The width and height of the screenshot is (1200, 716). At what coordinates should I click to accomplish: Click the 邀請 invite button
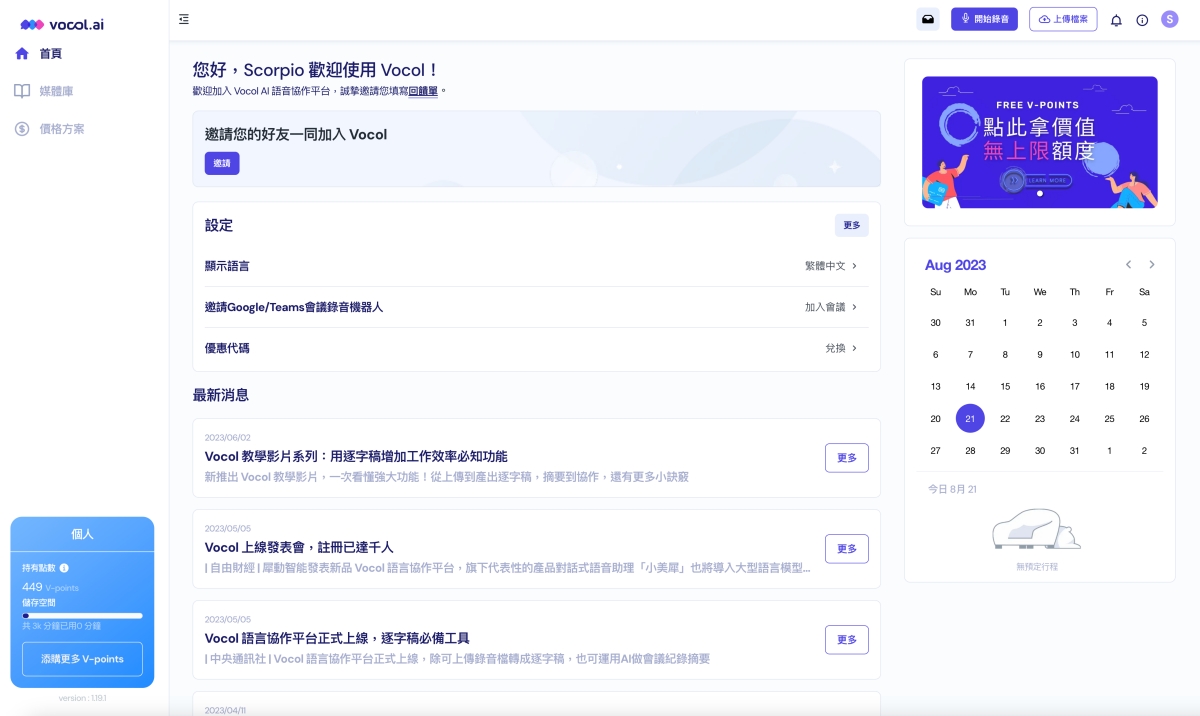click(x=222, y=163)
